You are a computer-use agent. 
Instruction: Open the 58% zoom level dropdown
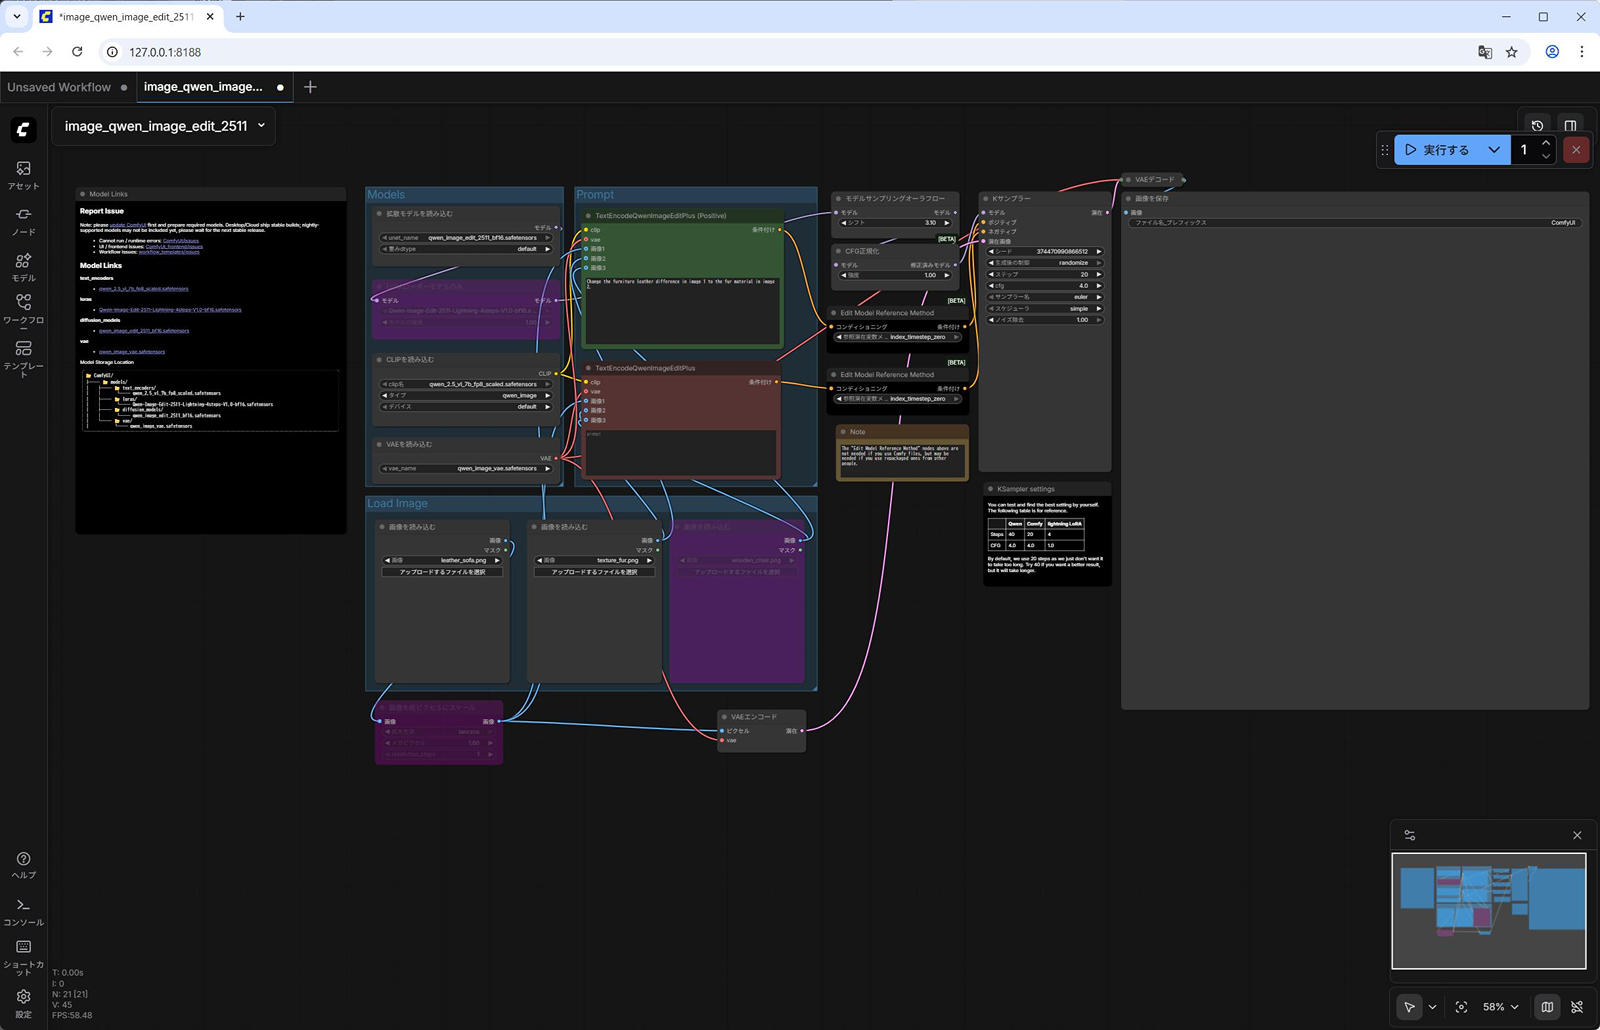pyautogui.click(x=1500, y=1007)
